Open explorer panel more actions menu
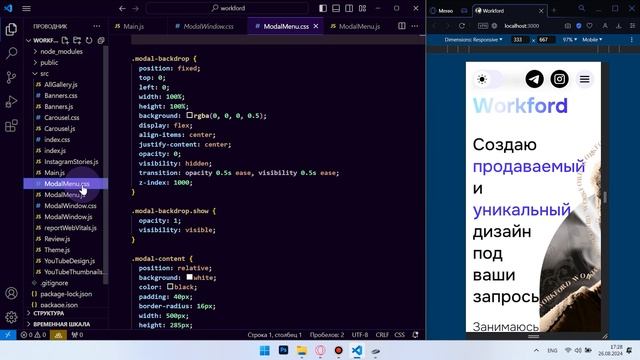Screen dimensions: 640x360 coord(97,26)
